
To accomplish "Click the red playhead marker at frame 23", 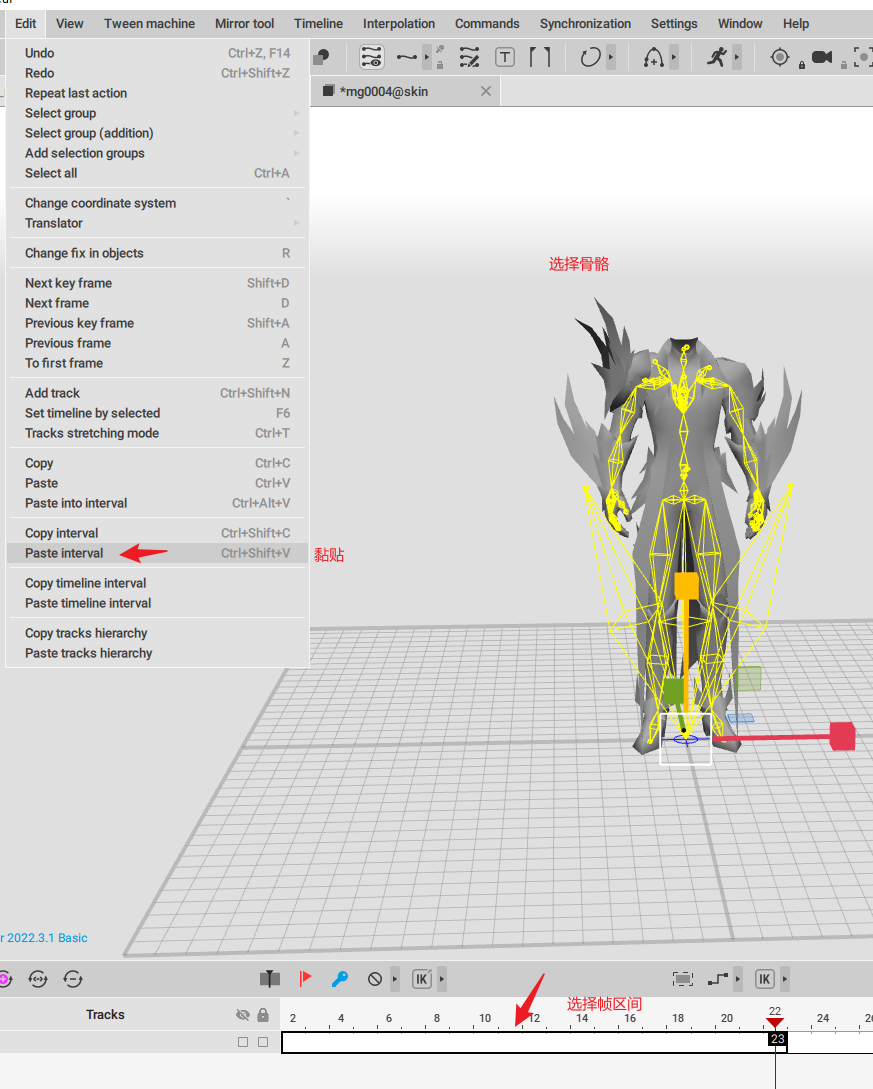I will 775,1023.
